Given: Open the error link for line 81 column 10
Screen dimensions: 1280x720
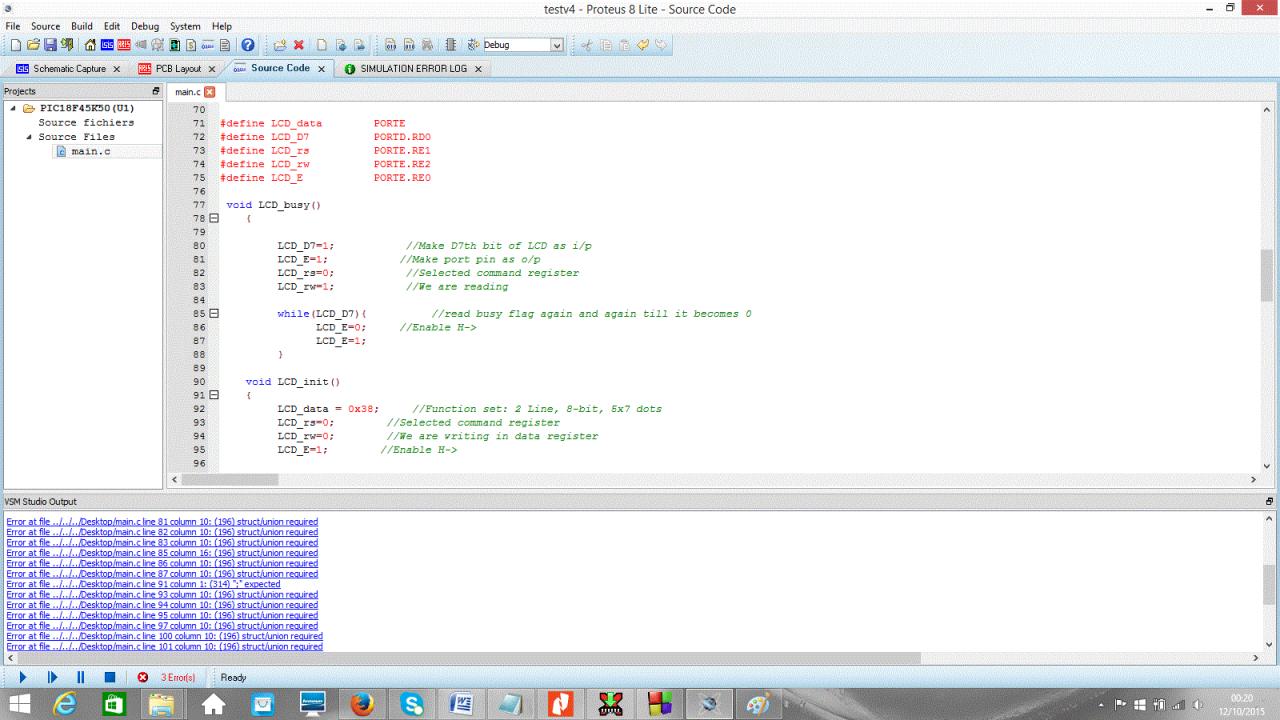Looking at the screenshot, I should [x=162, y=522].
